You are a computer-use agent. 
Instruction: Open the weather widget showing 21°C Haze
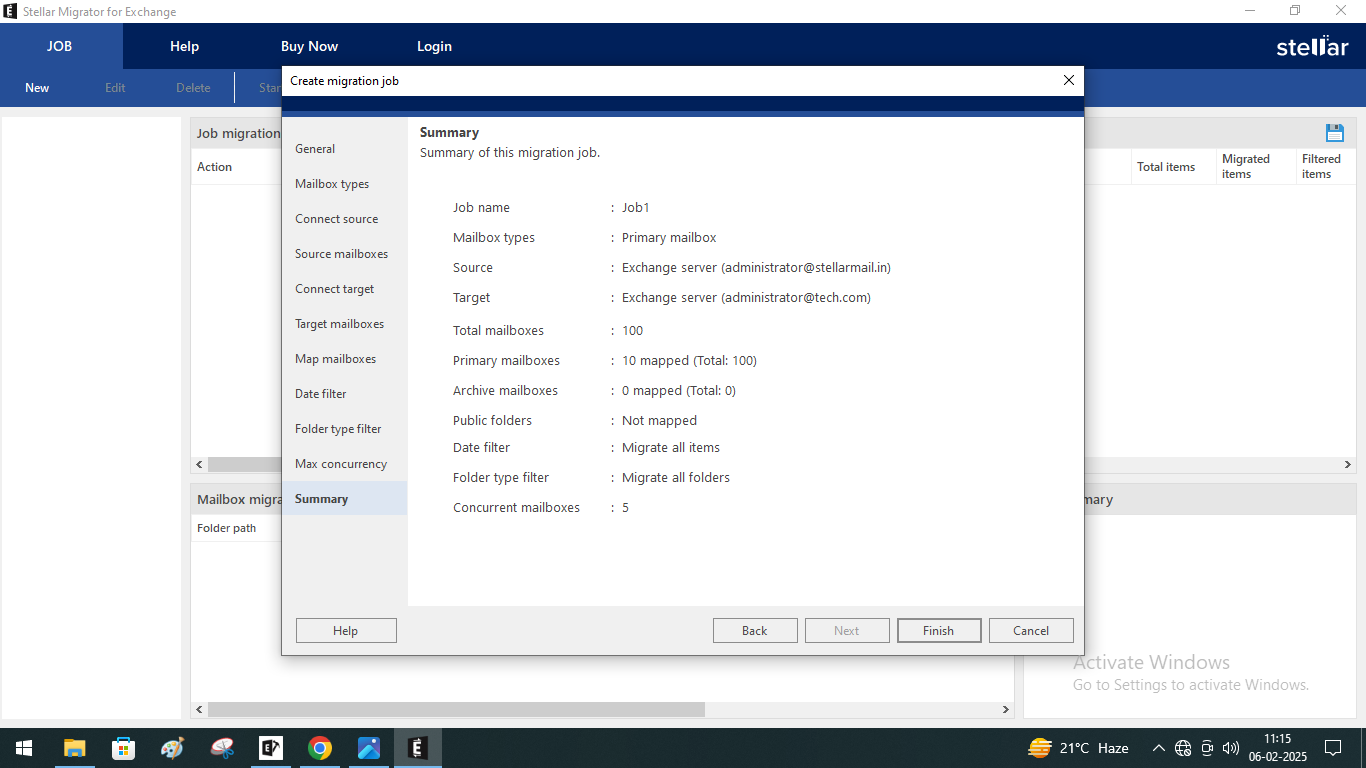point(1079,748)
